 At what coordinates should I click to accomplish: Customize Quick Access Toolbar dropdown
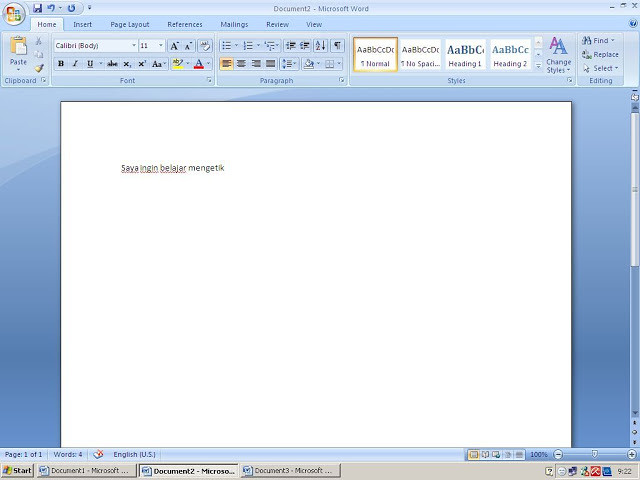[x=89, y=8]
